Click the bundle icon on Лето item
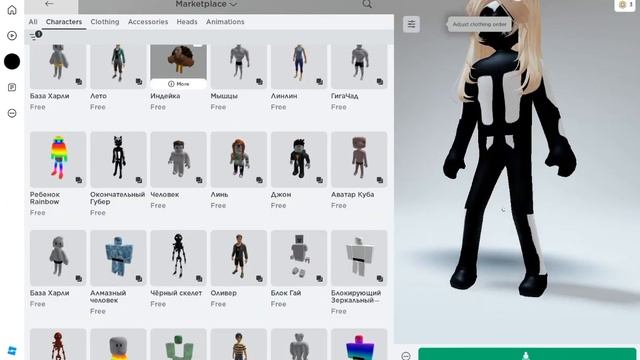 [x=139, y=82]
